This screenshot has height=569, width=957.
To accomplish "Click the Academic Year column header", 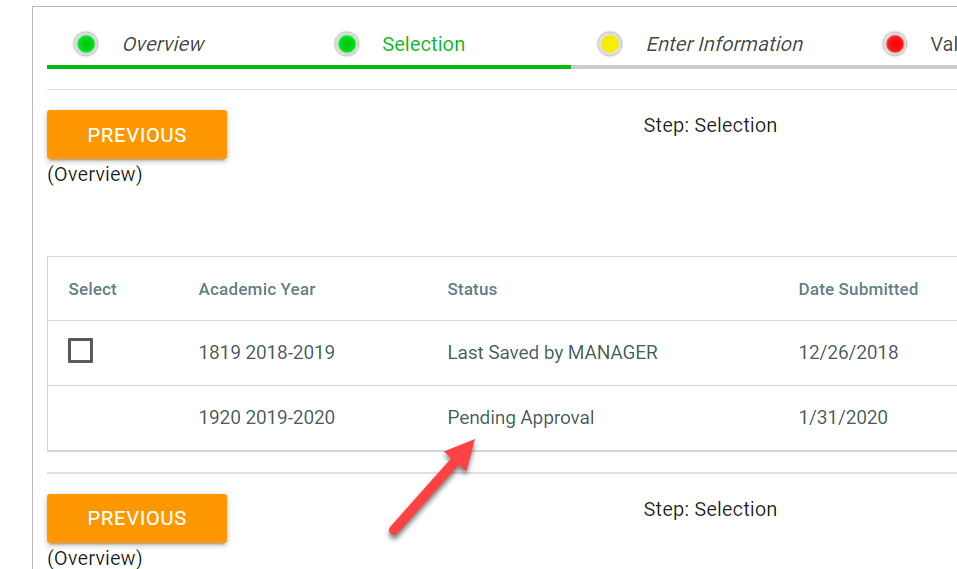I will 257,289.
